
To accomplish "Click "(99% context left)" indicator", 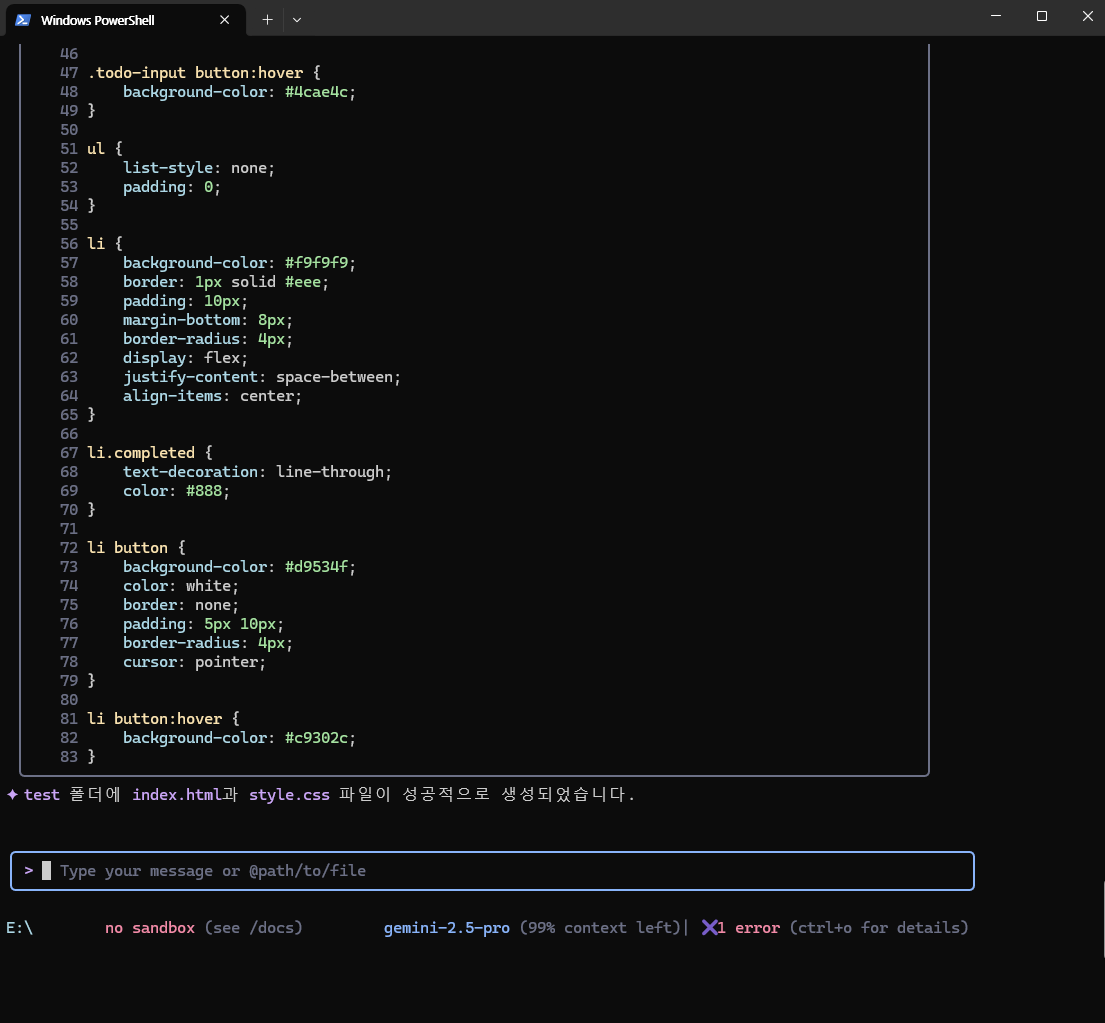I will click(x=600, y=928).
